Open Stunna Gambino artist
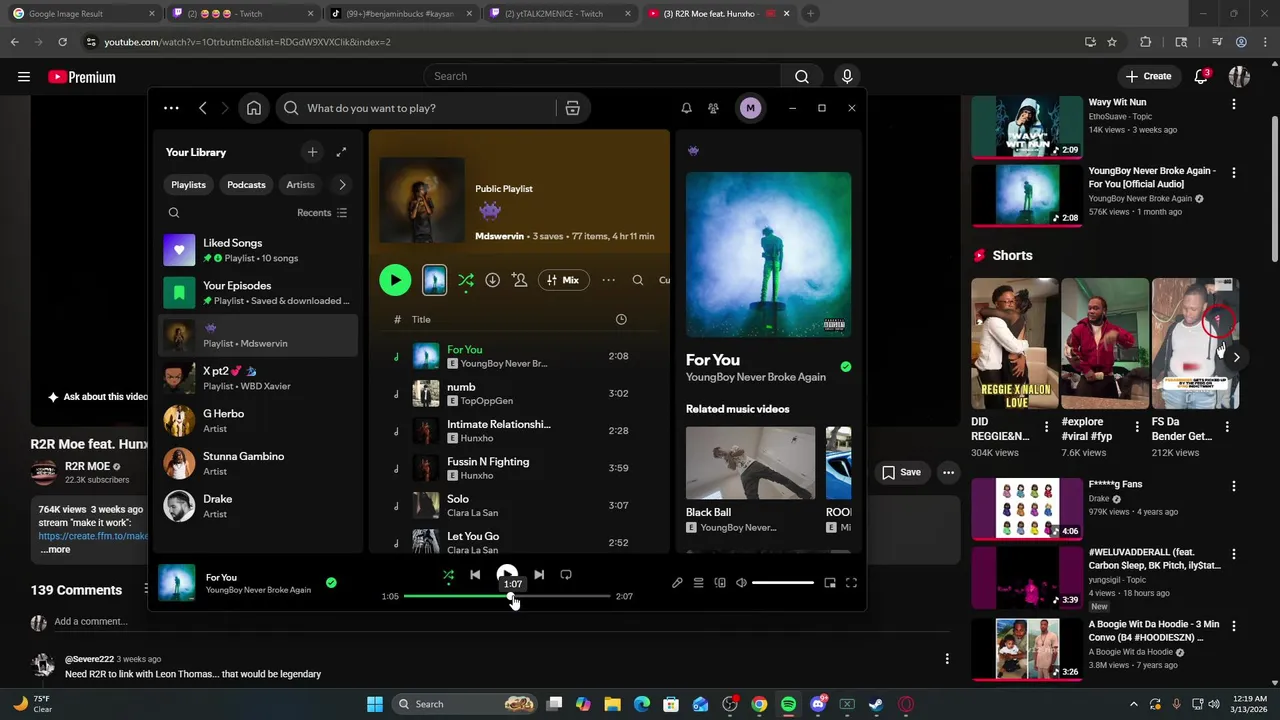 (x=258, y=463)
